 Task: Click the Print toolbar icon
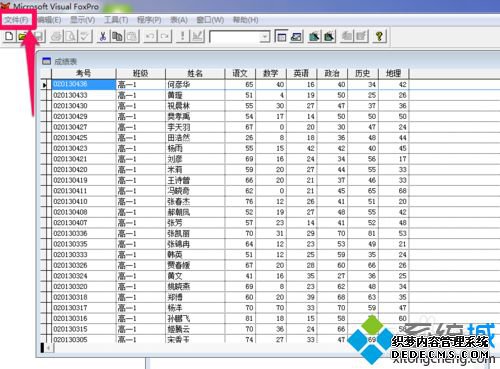coord(56,36)
